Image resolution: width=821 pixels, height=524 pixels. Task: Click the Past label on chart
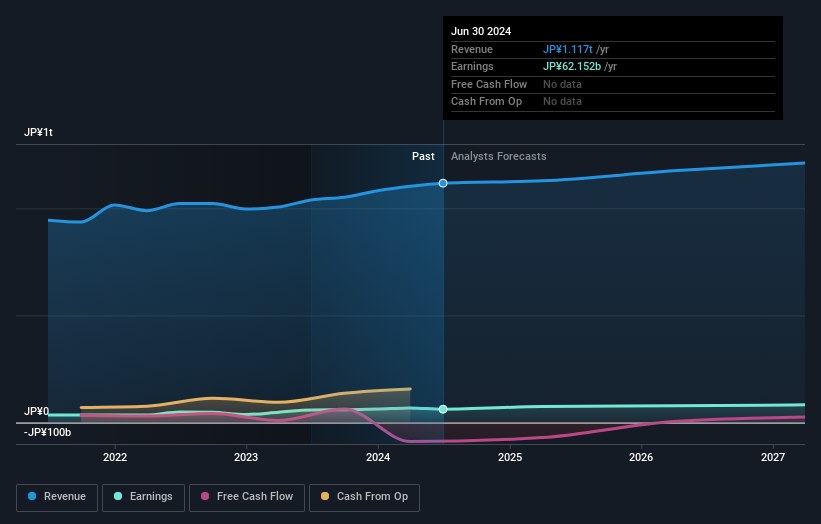(423, 157)
